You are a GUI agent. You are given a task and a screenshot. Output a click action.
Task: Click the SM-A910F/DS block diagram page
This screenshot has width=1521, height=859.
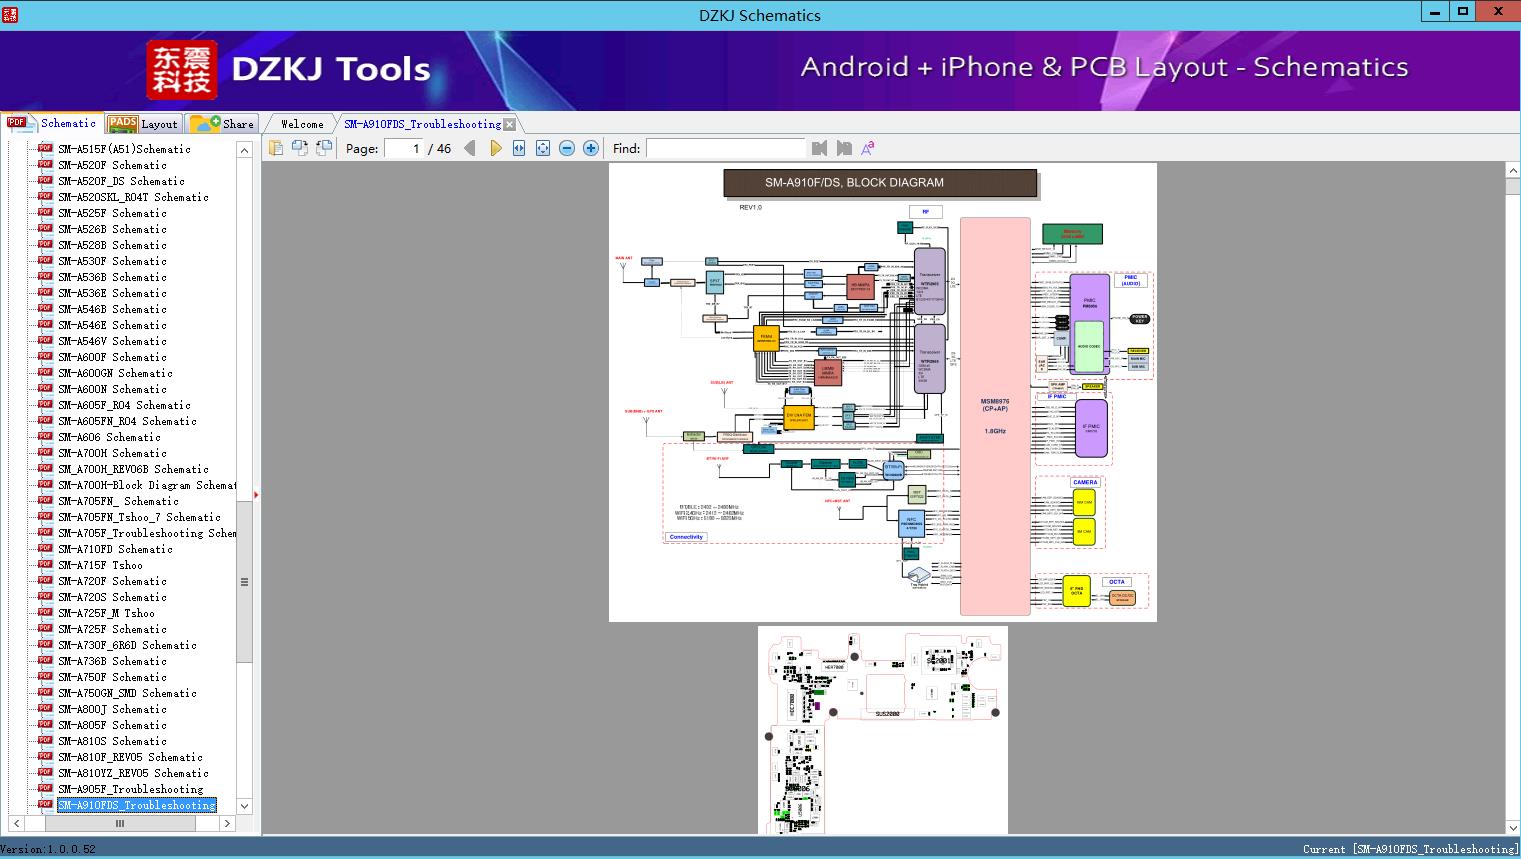pos(883,392)
